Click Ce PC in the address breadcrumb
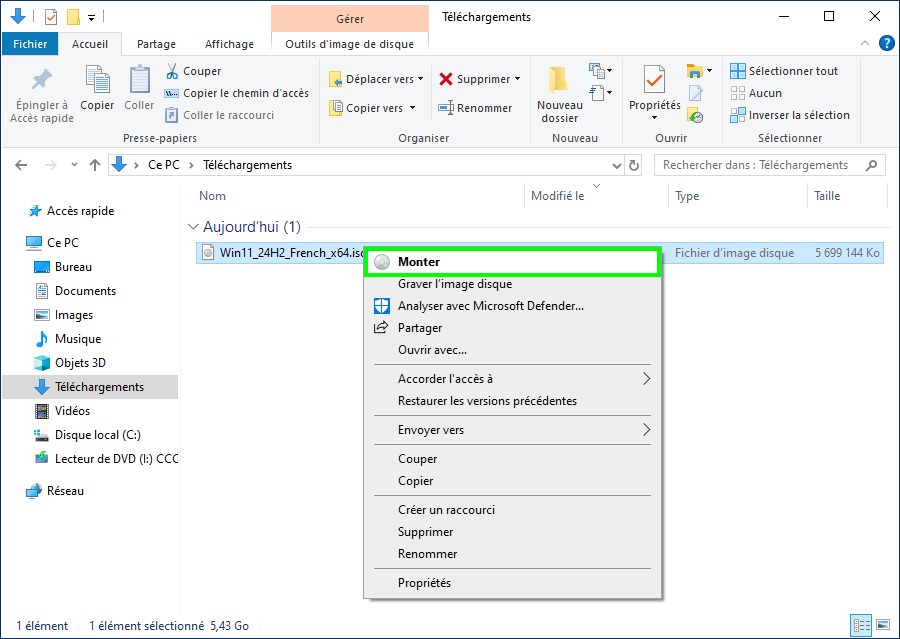 (164, 165)
